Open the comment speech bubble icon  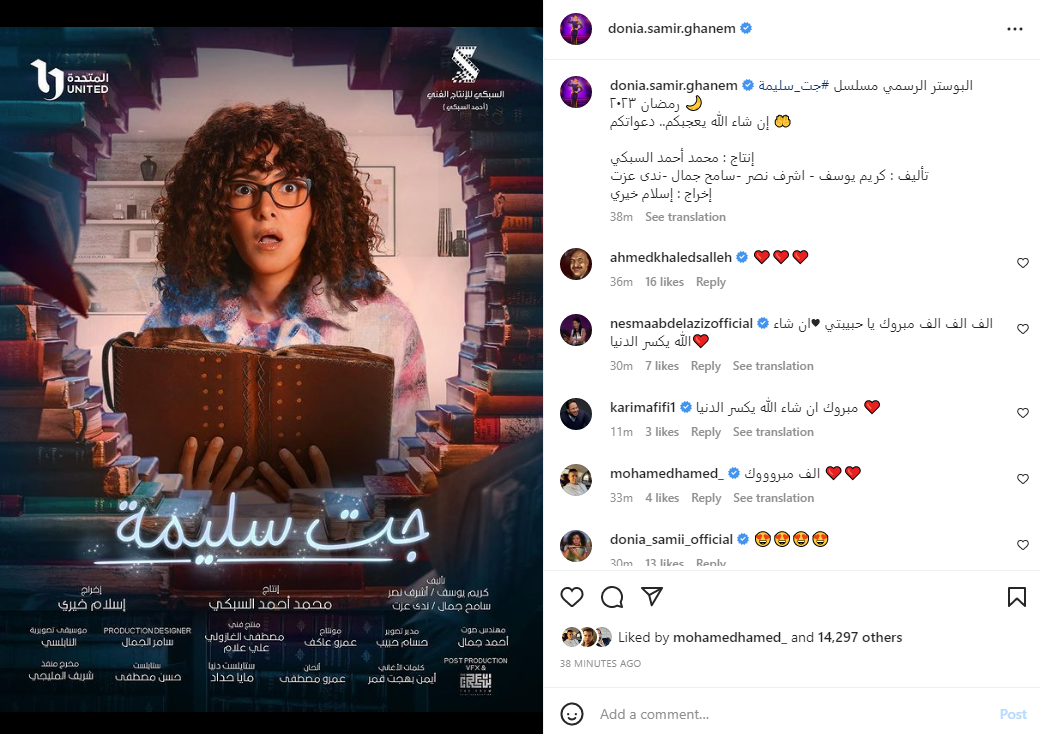pos(612,597)
